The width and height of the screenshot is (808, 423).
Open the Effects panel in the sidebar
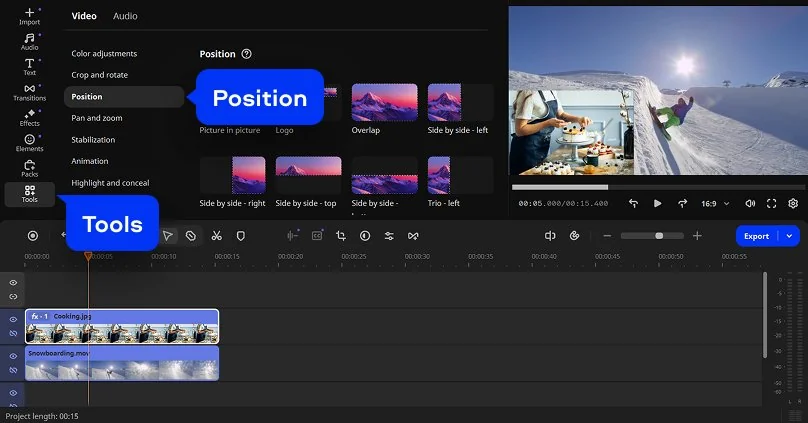29,117
